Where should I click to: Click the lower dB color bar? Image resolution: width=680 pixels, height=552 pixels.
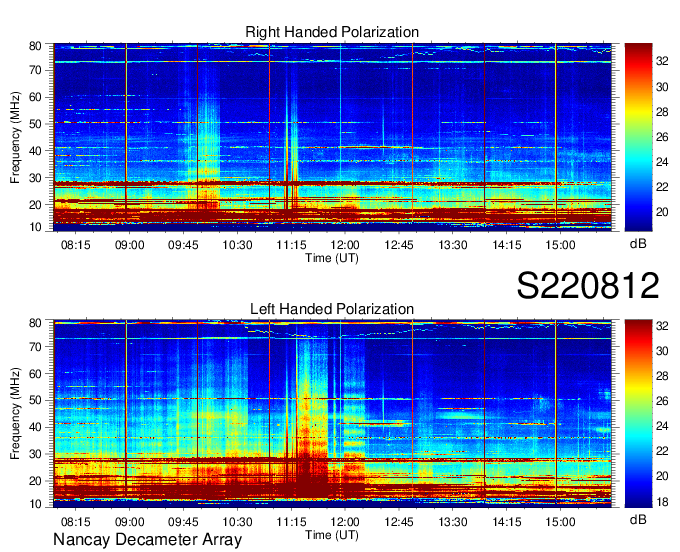(638, 414)
